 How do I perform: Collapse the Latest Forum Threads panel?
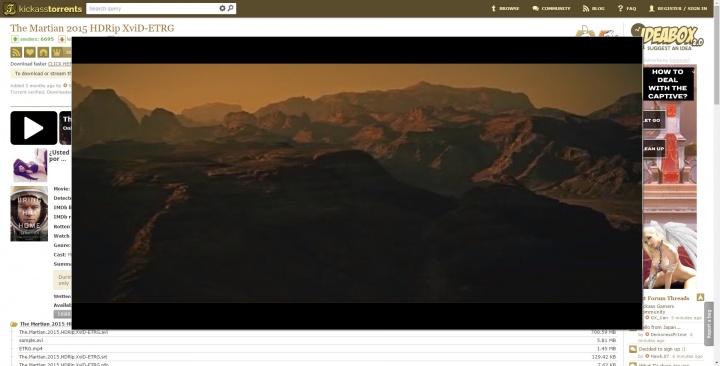pyautogui.click(x=700, y=298)
